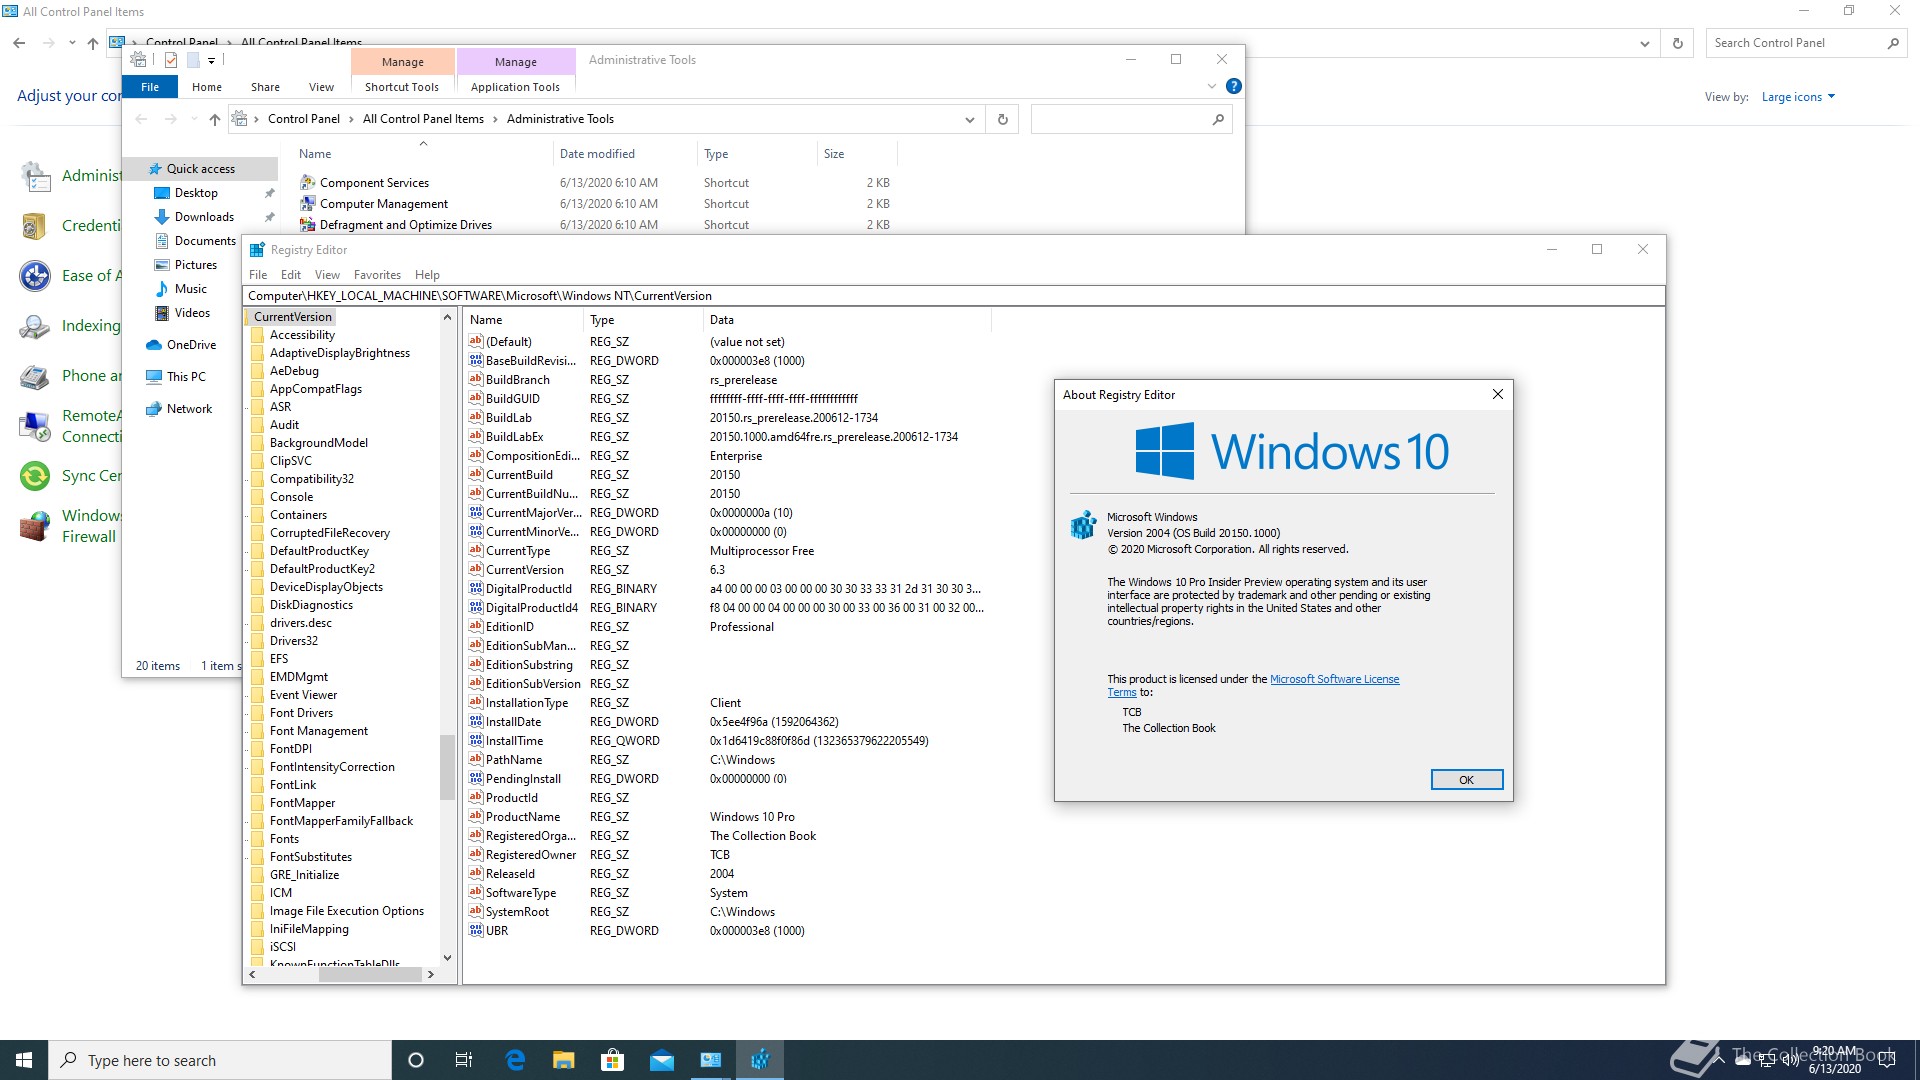Open Downloads folder in Quick access
Viewport: 1920px width, 1080px height.
204,217
